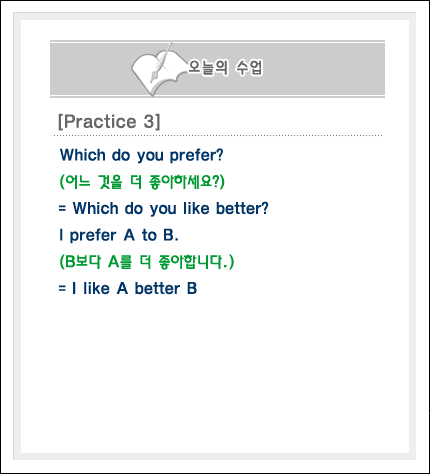This screenshot has width=430, height=474.
Task: Click the Korean line 어느 것을 더 좋아하세요?
Action: click(x=142, y=182)
